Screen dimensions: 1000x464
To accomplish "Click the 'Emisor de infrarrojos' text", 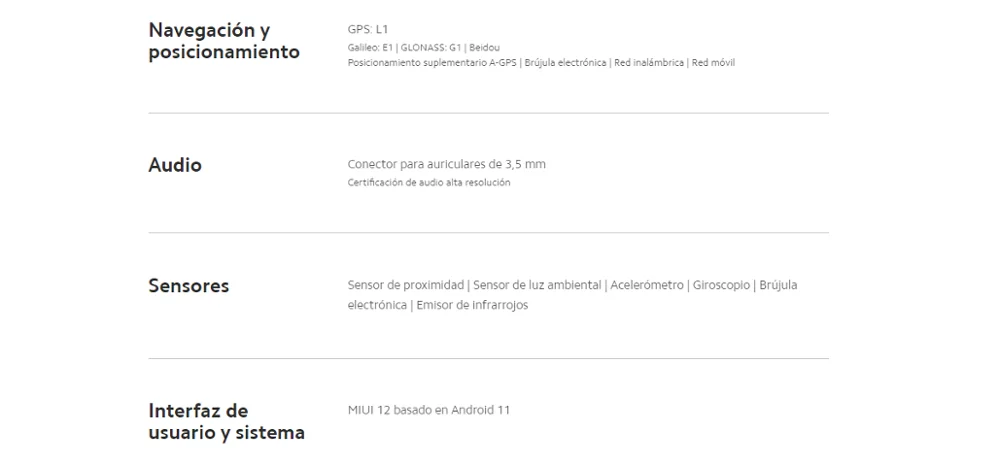I will pyautogui.click(x=471, y=305).
